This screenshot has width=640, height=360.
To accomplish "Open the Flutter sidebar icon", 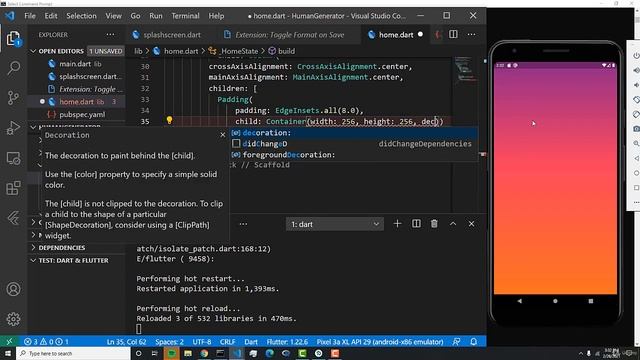I will click(13, 218).
